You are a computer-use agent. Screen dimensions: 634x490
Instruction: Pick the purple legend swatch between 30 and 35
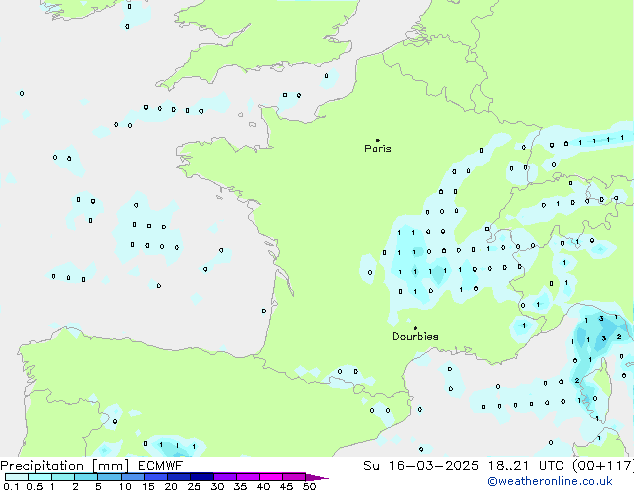[x=228, y=477]
